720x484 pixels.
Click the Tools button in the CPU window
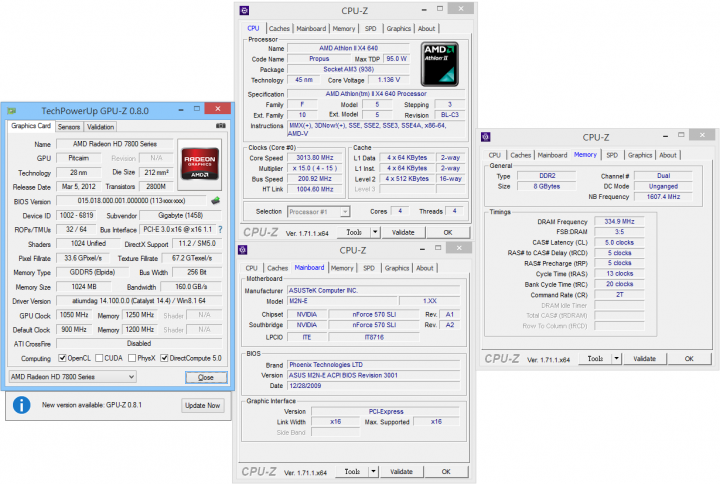[x=354, y=232]
